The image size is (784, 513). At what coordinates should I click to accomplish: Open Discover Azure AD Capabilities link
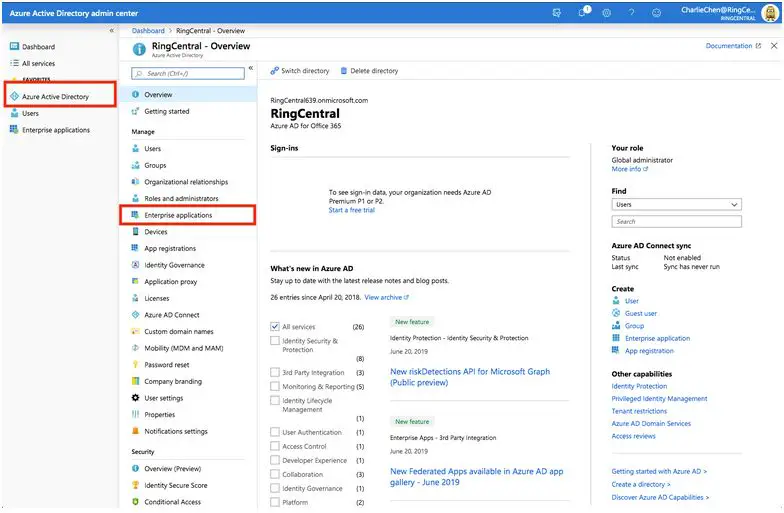coord(660,498)
